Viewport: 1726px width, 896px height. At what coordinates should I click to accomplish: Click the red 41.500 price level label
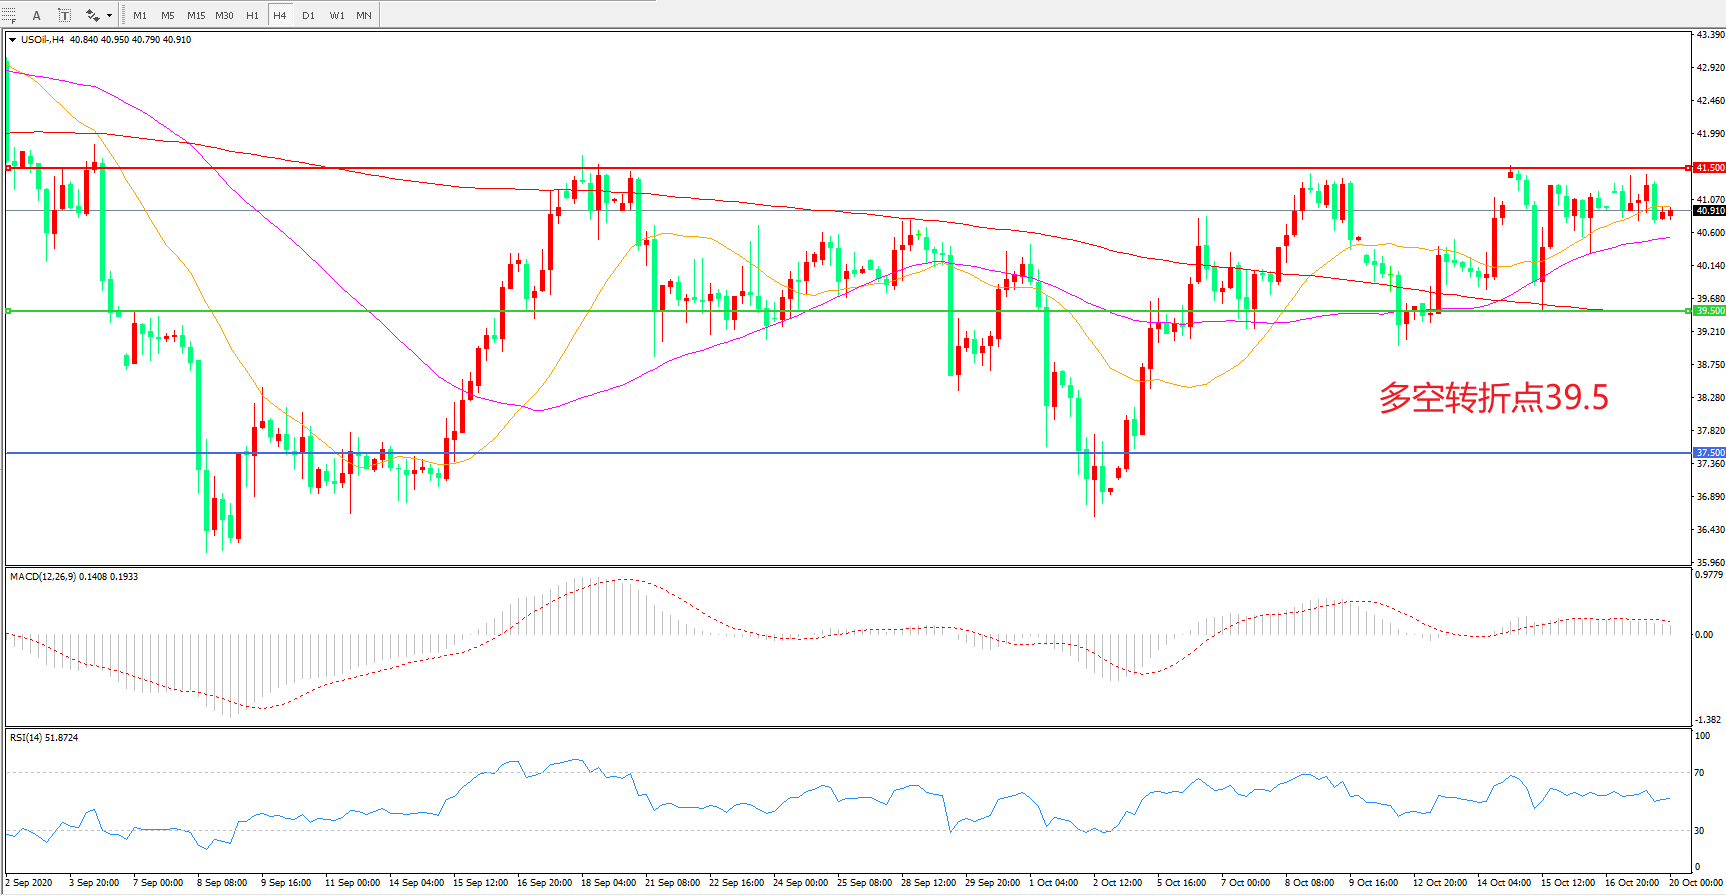[1709, 168]
